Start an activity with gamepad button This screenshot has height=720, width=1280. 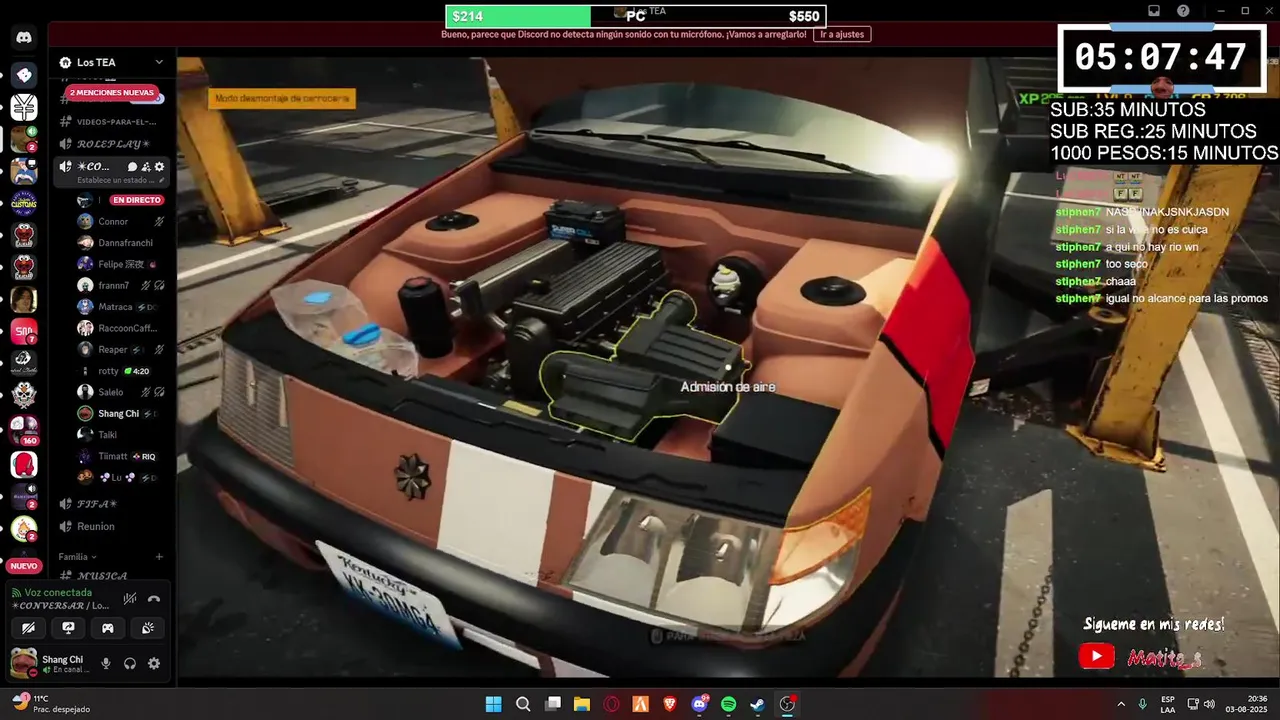click(108, 628)
